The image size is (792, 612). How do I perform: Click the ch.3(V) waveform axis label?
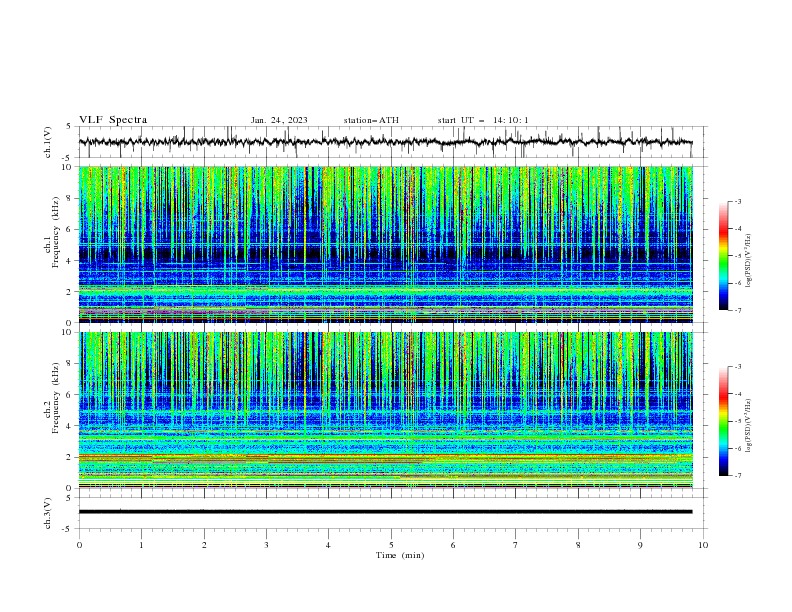click(48, 513)
